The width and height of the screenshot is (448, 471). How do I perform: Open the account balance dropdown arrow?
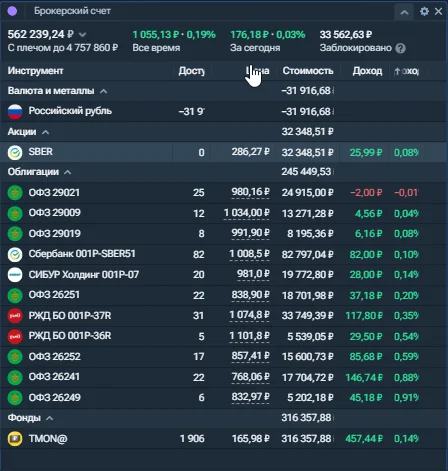point(82,35)
